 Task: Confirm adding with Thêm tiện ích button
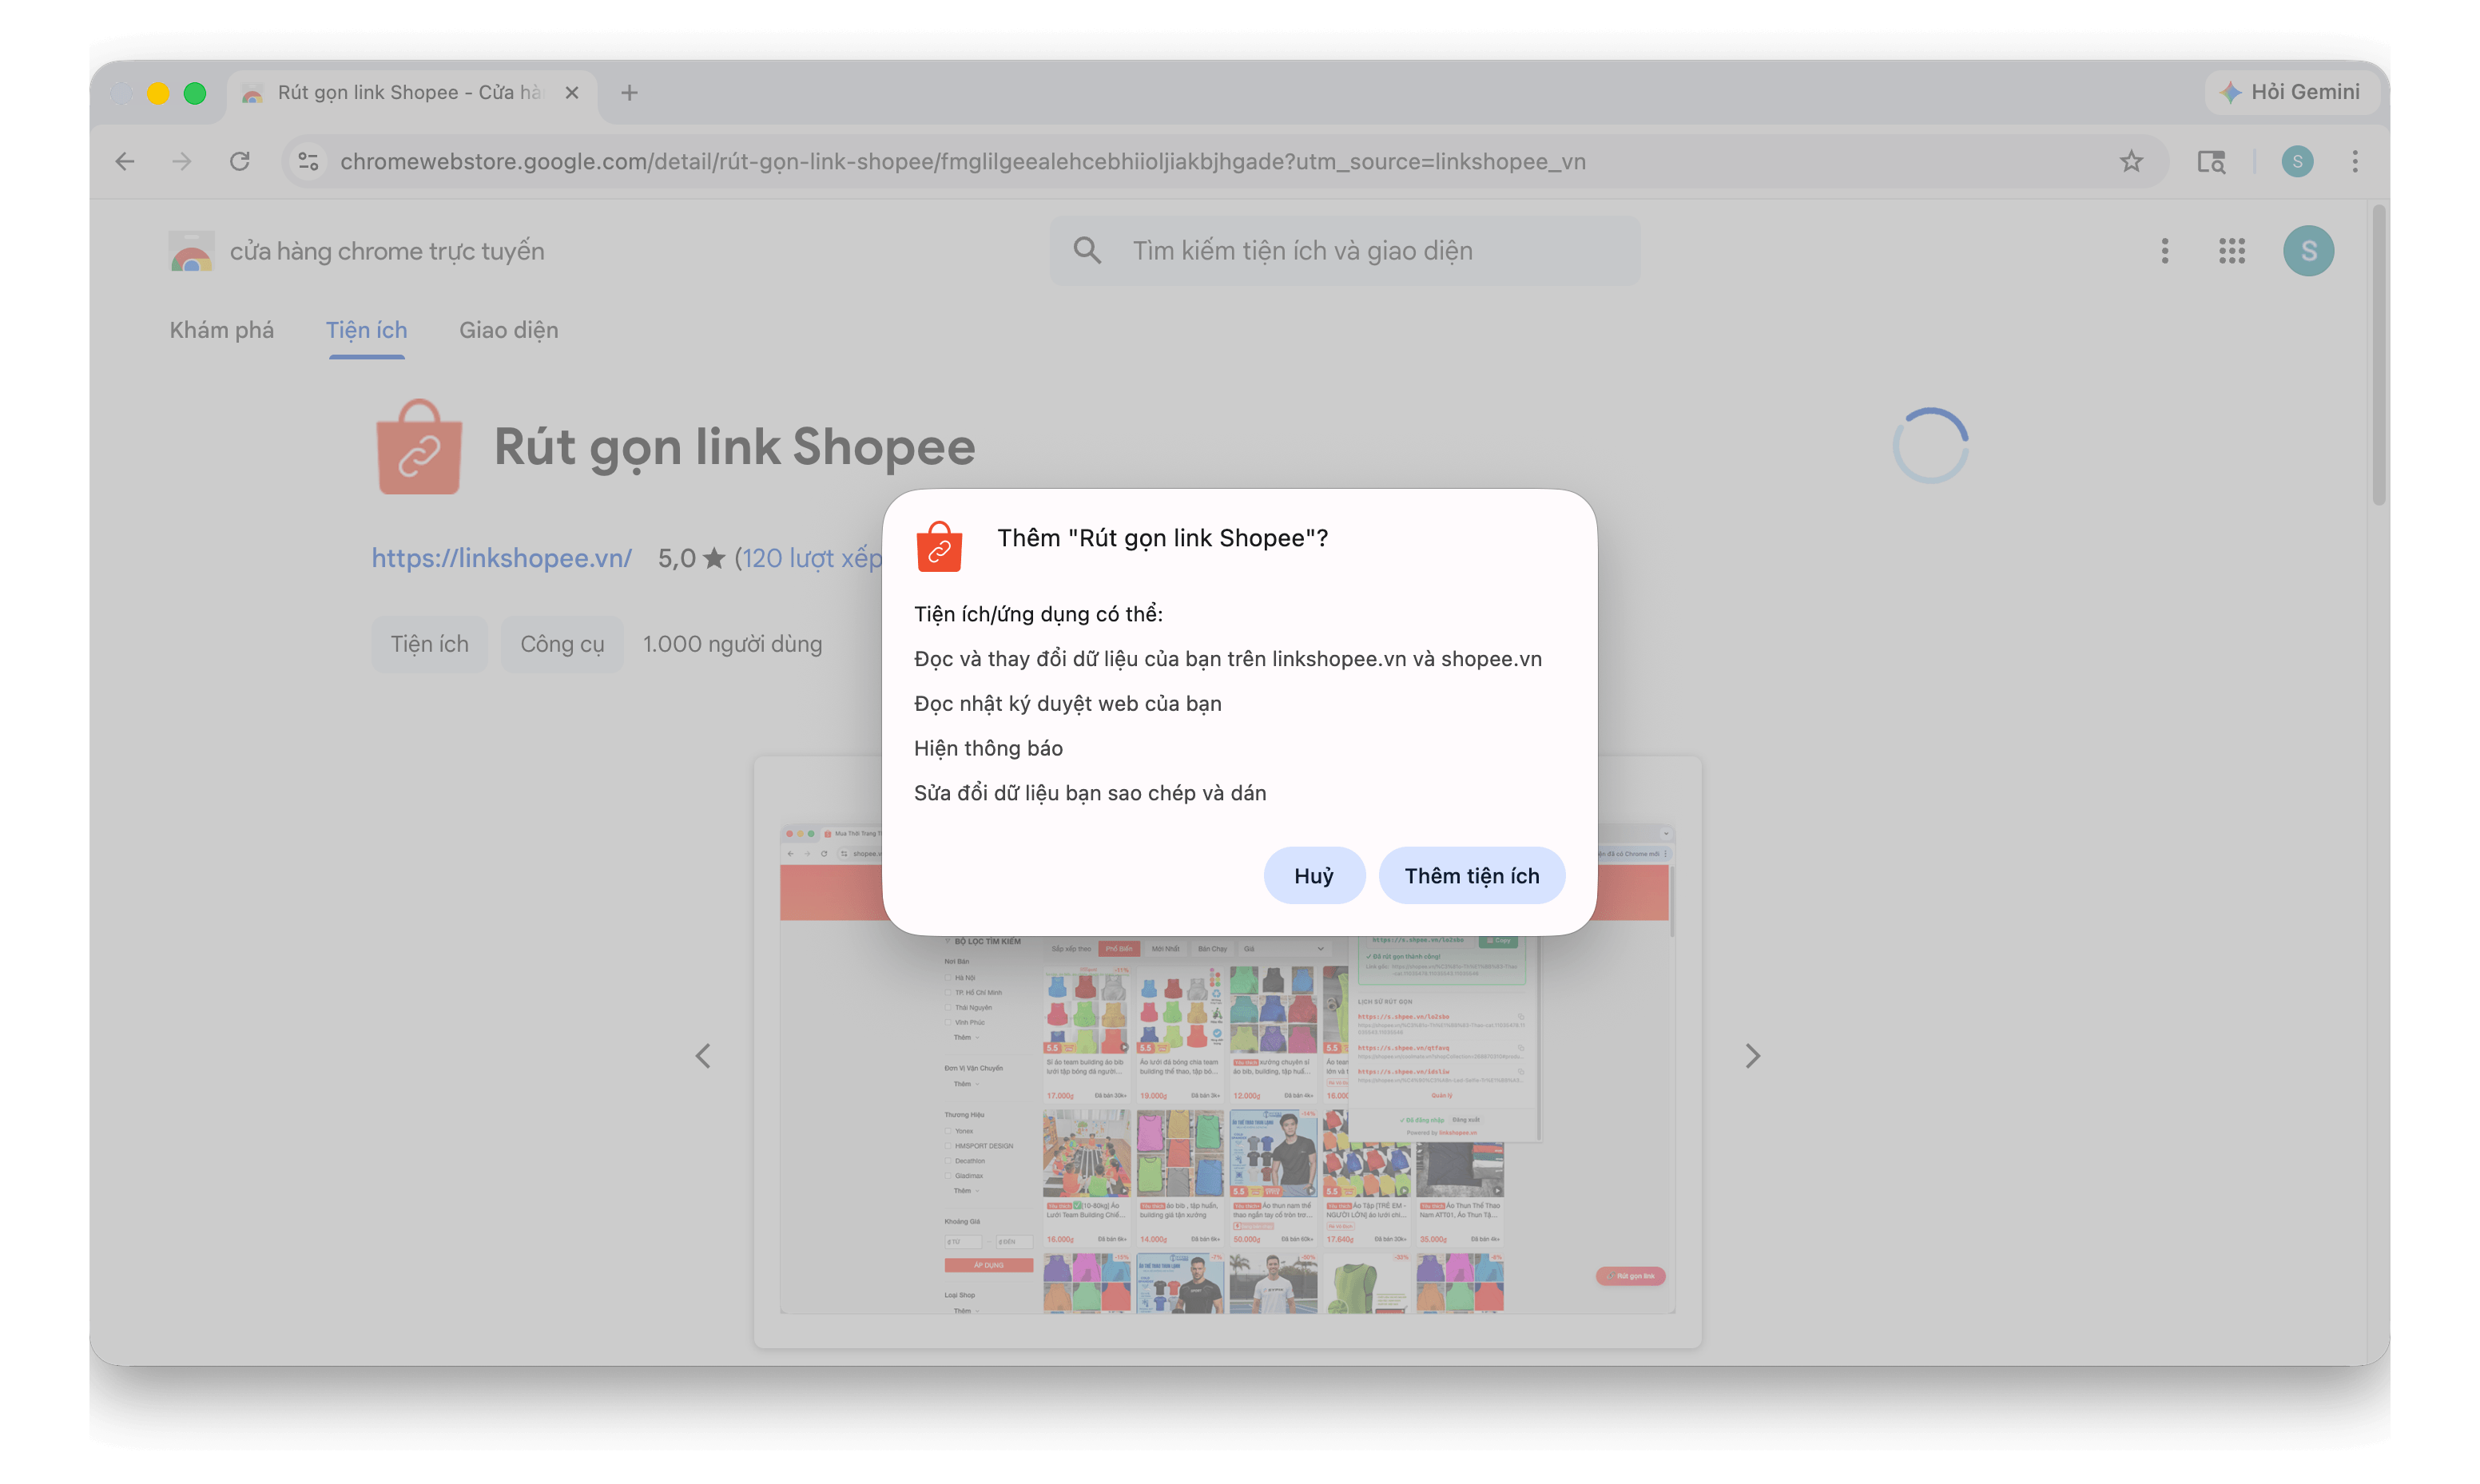point(1471,875)
